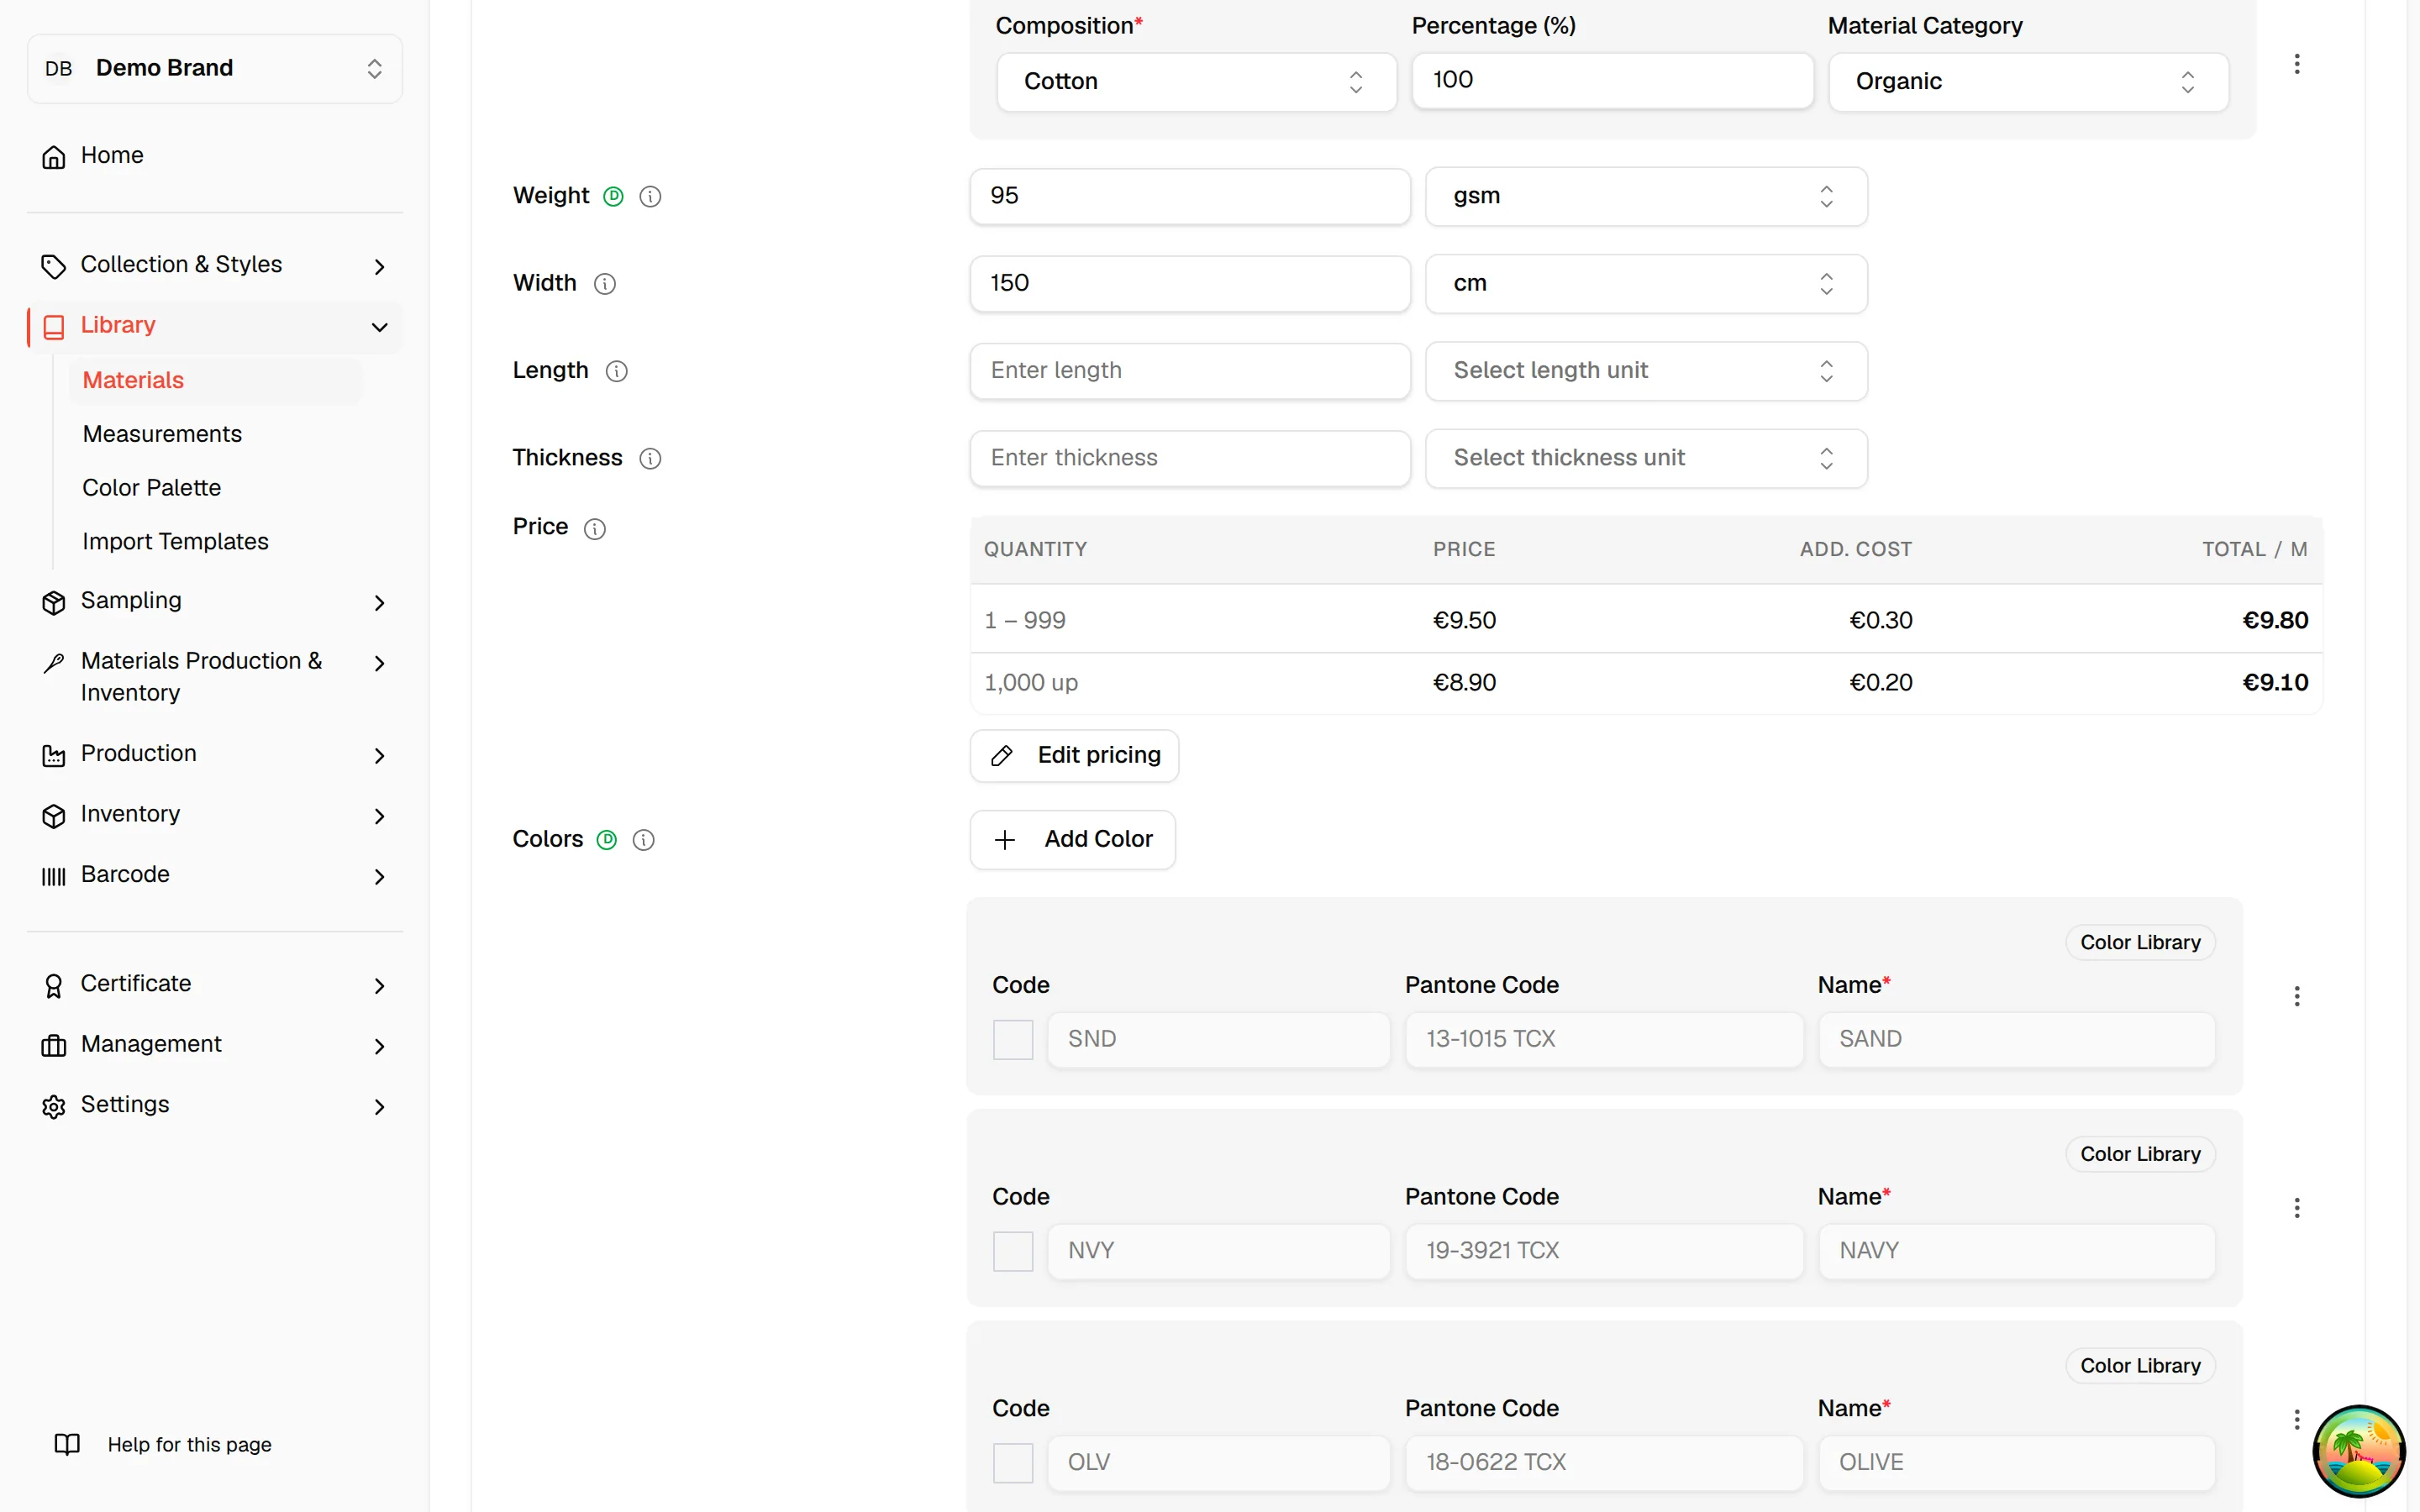
Task: Open the Select length unit dropdown
Action: tap(1646, 371)
